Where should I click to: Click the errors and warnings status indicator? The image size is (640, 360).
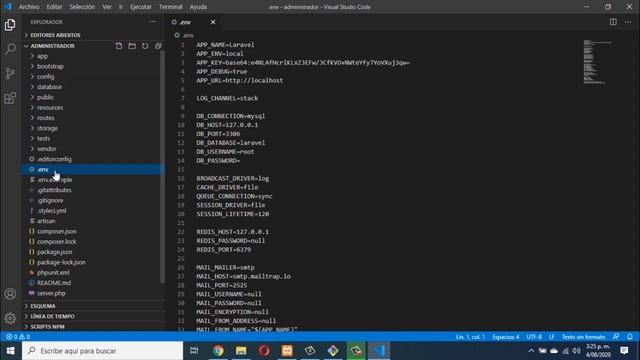[x=18, y=337]
